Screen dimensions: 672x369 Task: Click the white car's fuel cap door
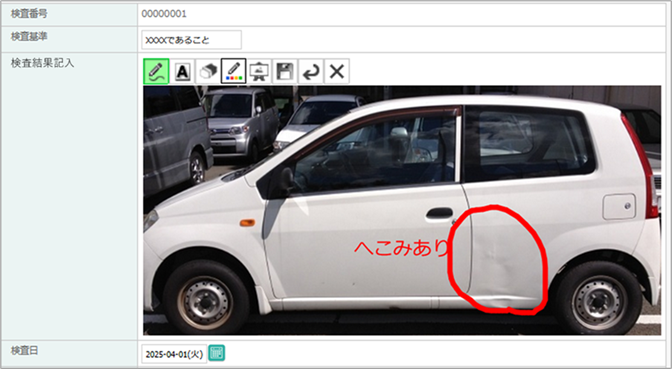[x=619, y=207]
